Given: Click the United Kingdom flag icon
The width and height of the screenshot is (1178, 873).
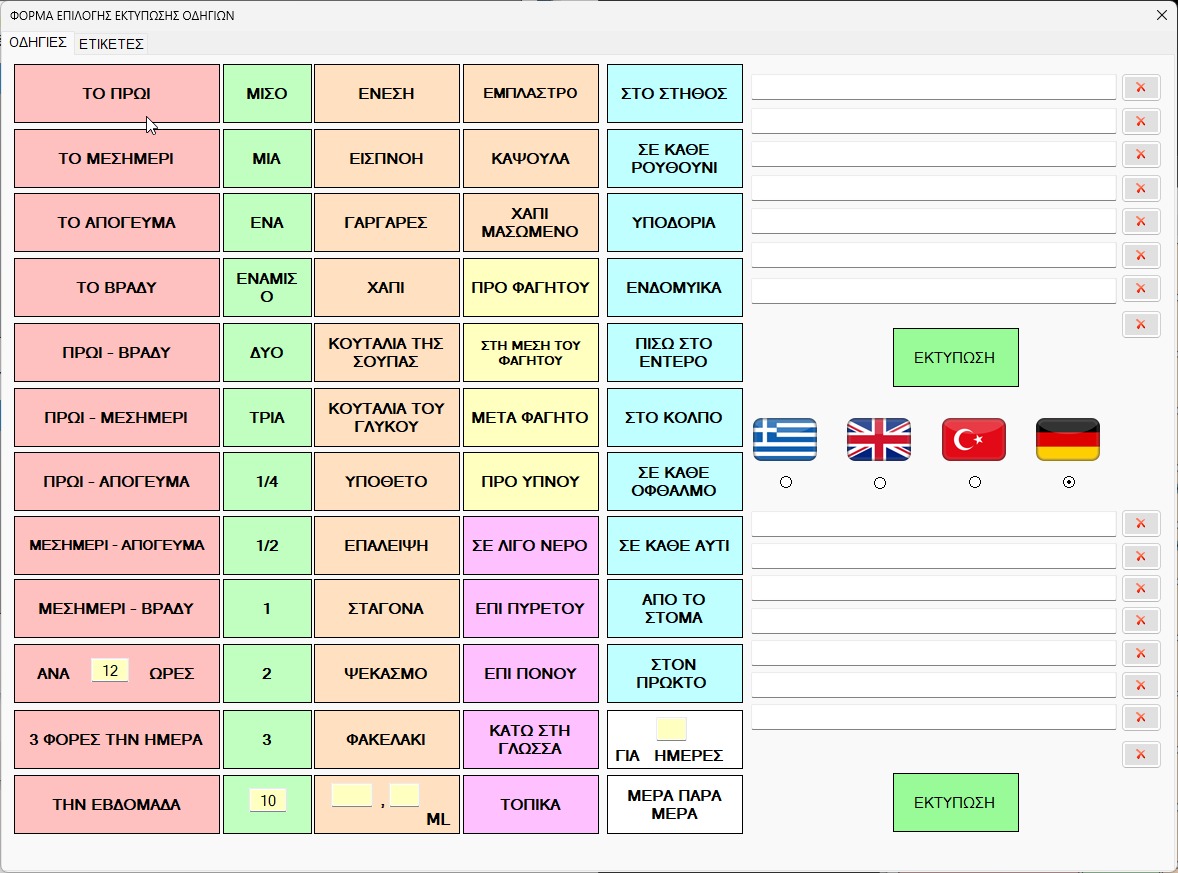Looking at the screenshot, I should point(879,440).
